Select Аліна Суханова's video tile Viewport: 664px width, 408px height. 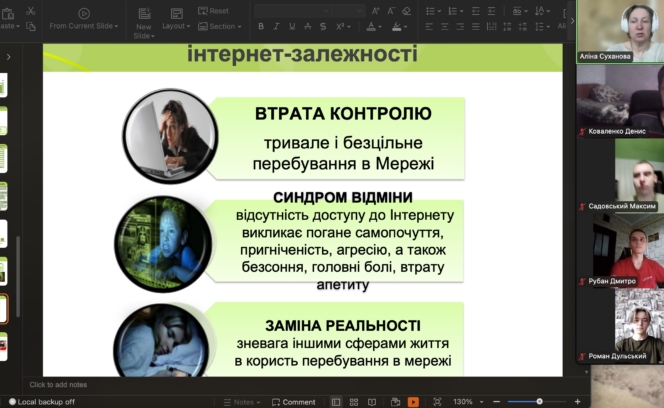[x=620, y=30]
